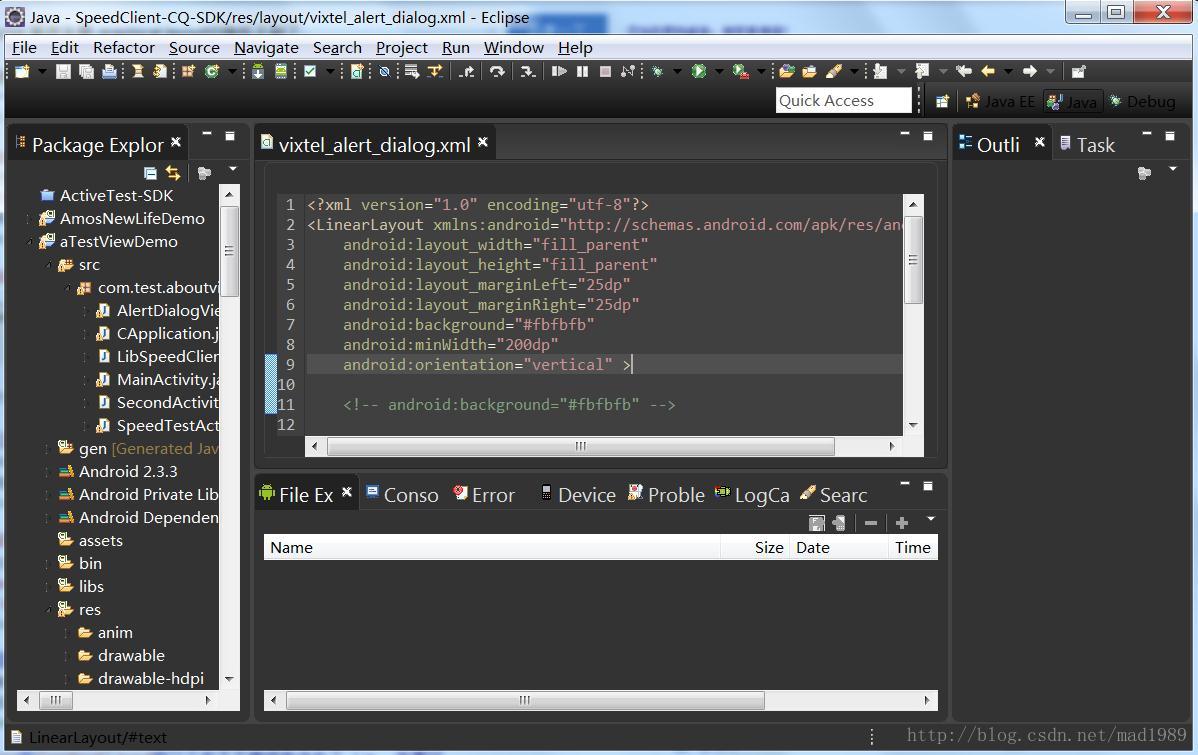
Task: Click the Save icon in toolbar
Action: click(x=63, y=71)
